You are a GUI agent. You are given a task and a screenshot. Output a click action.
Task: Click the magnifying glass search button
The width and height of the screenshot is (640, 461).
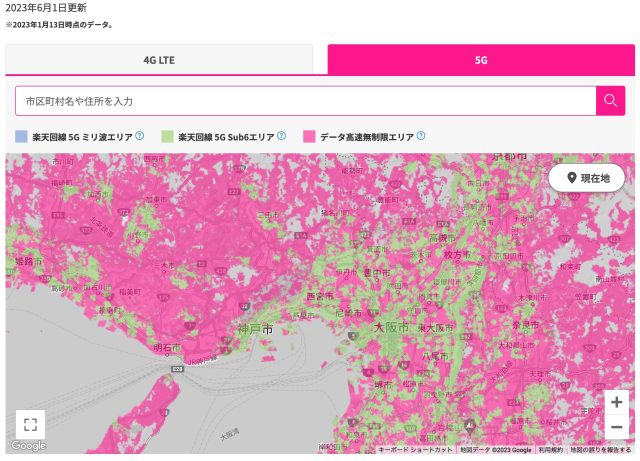[610, 101]
